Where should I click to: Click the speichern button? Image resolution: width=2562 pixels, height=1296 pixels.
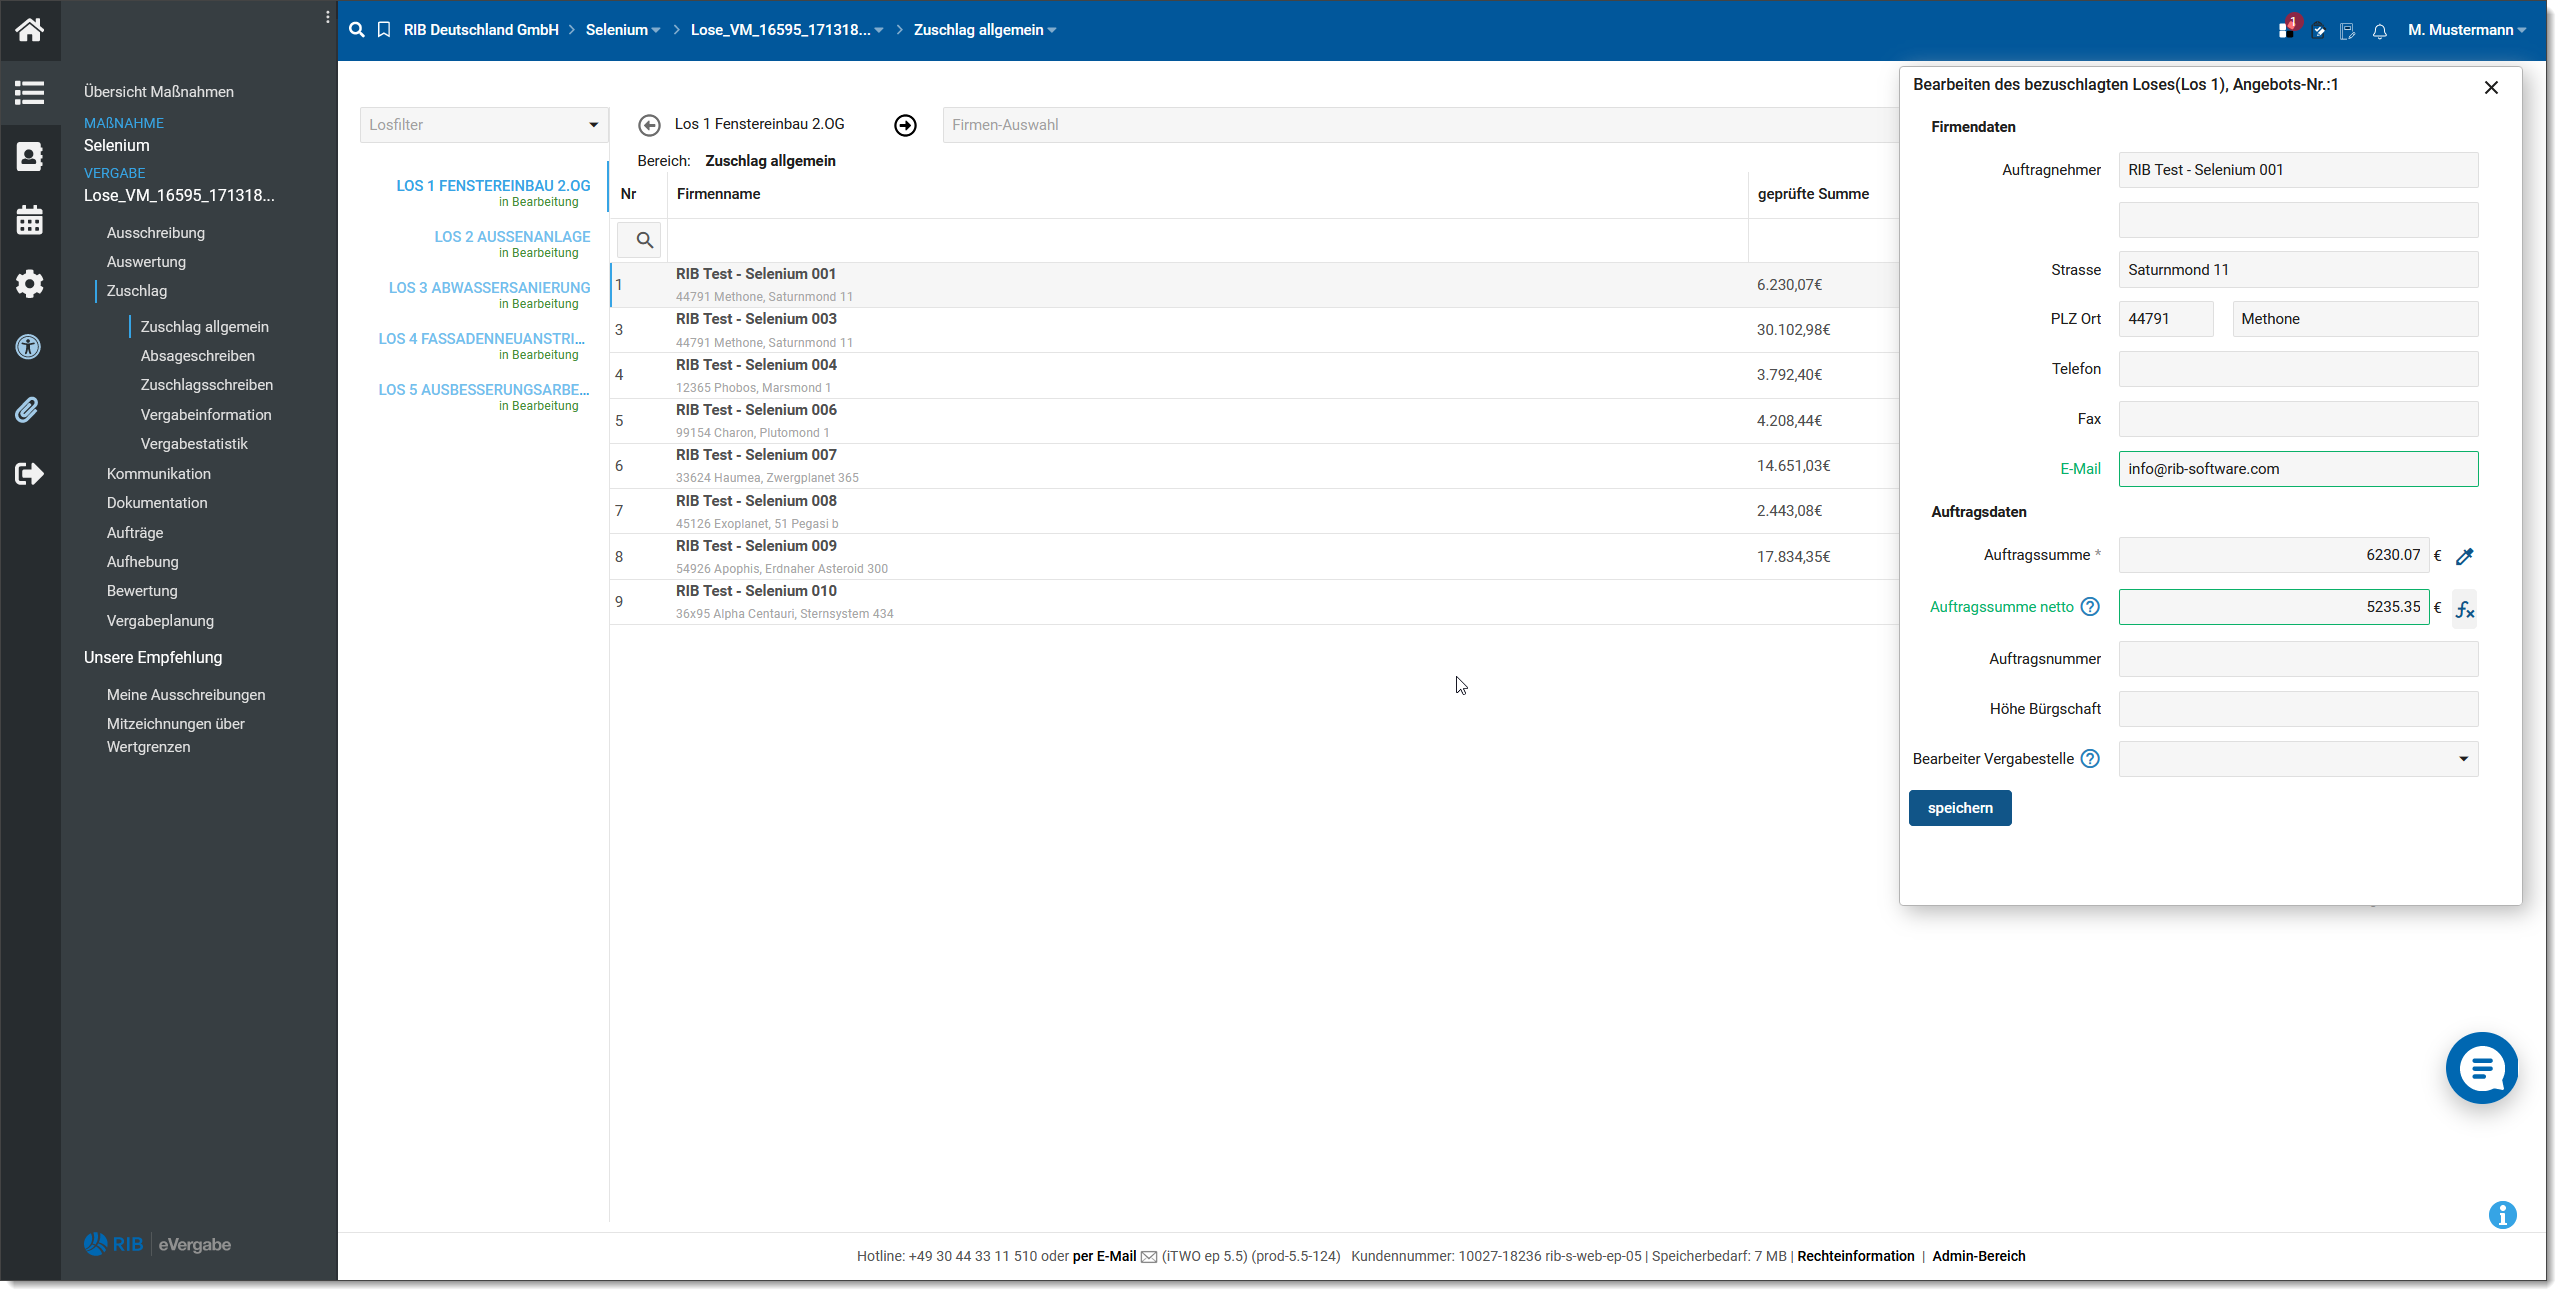1959,808
